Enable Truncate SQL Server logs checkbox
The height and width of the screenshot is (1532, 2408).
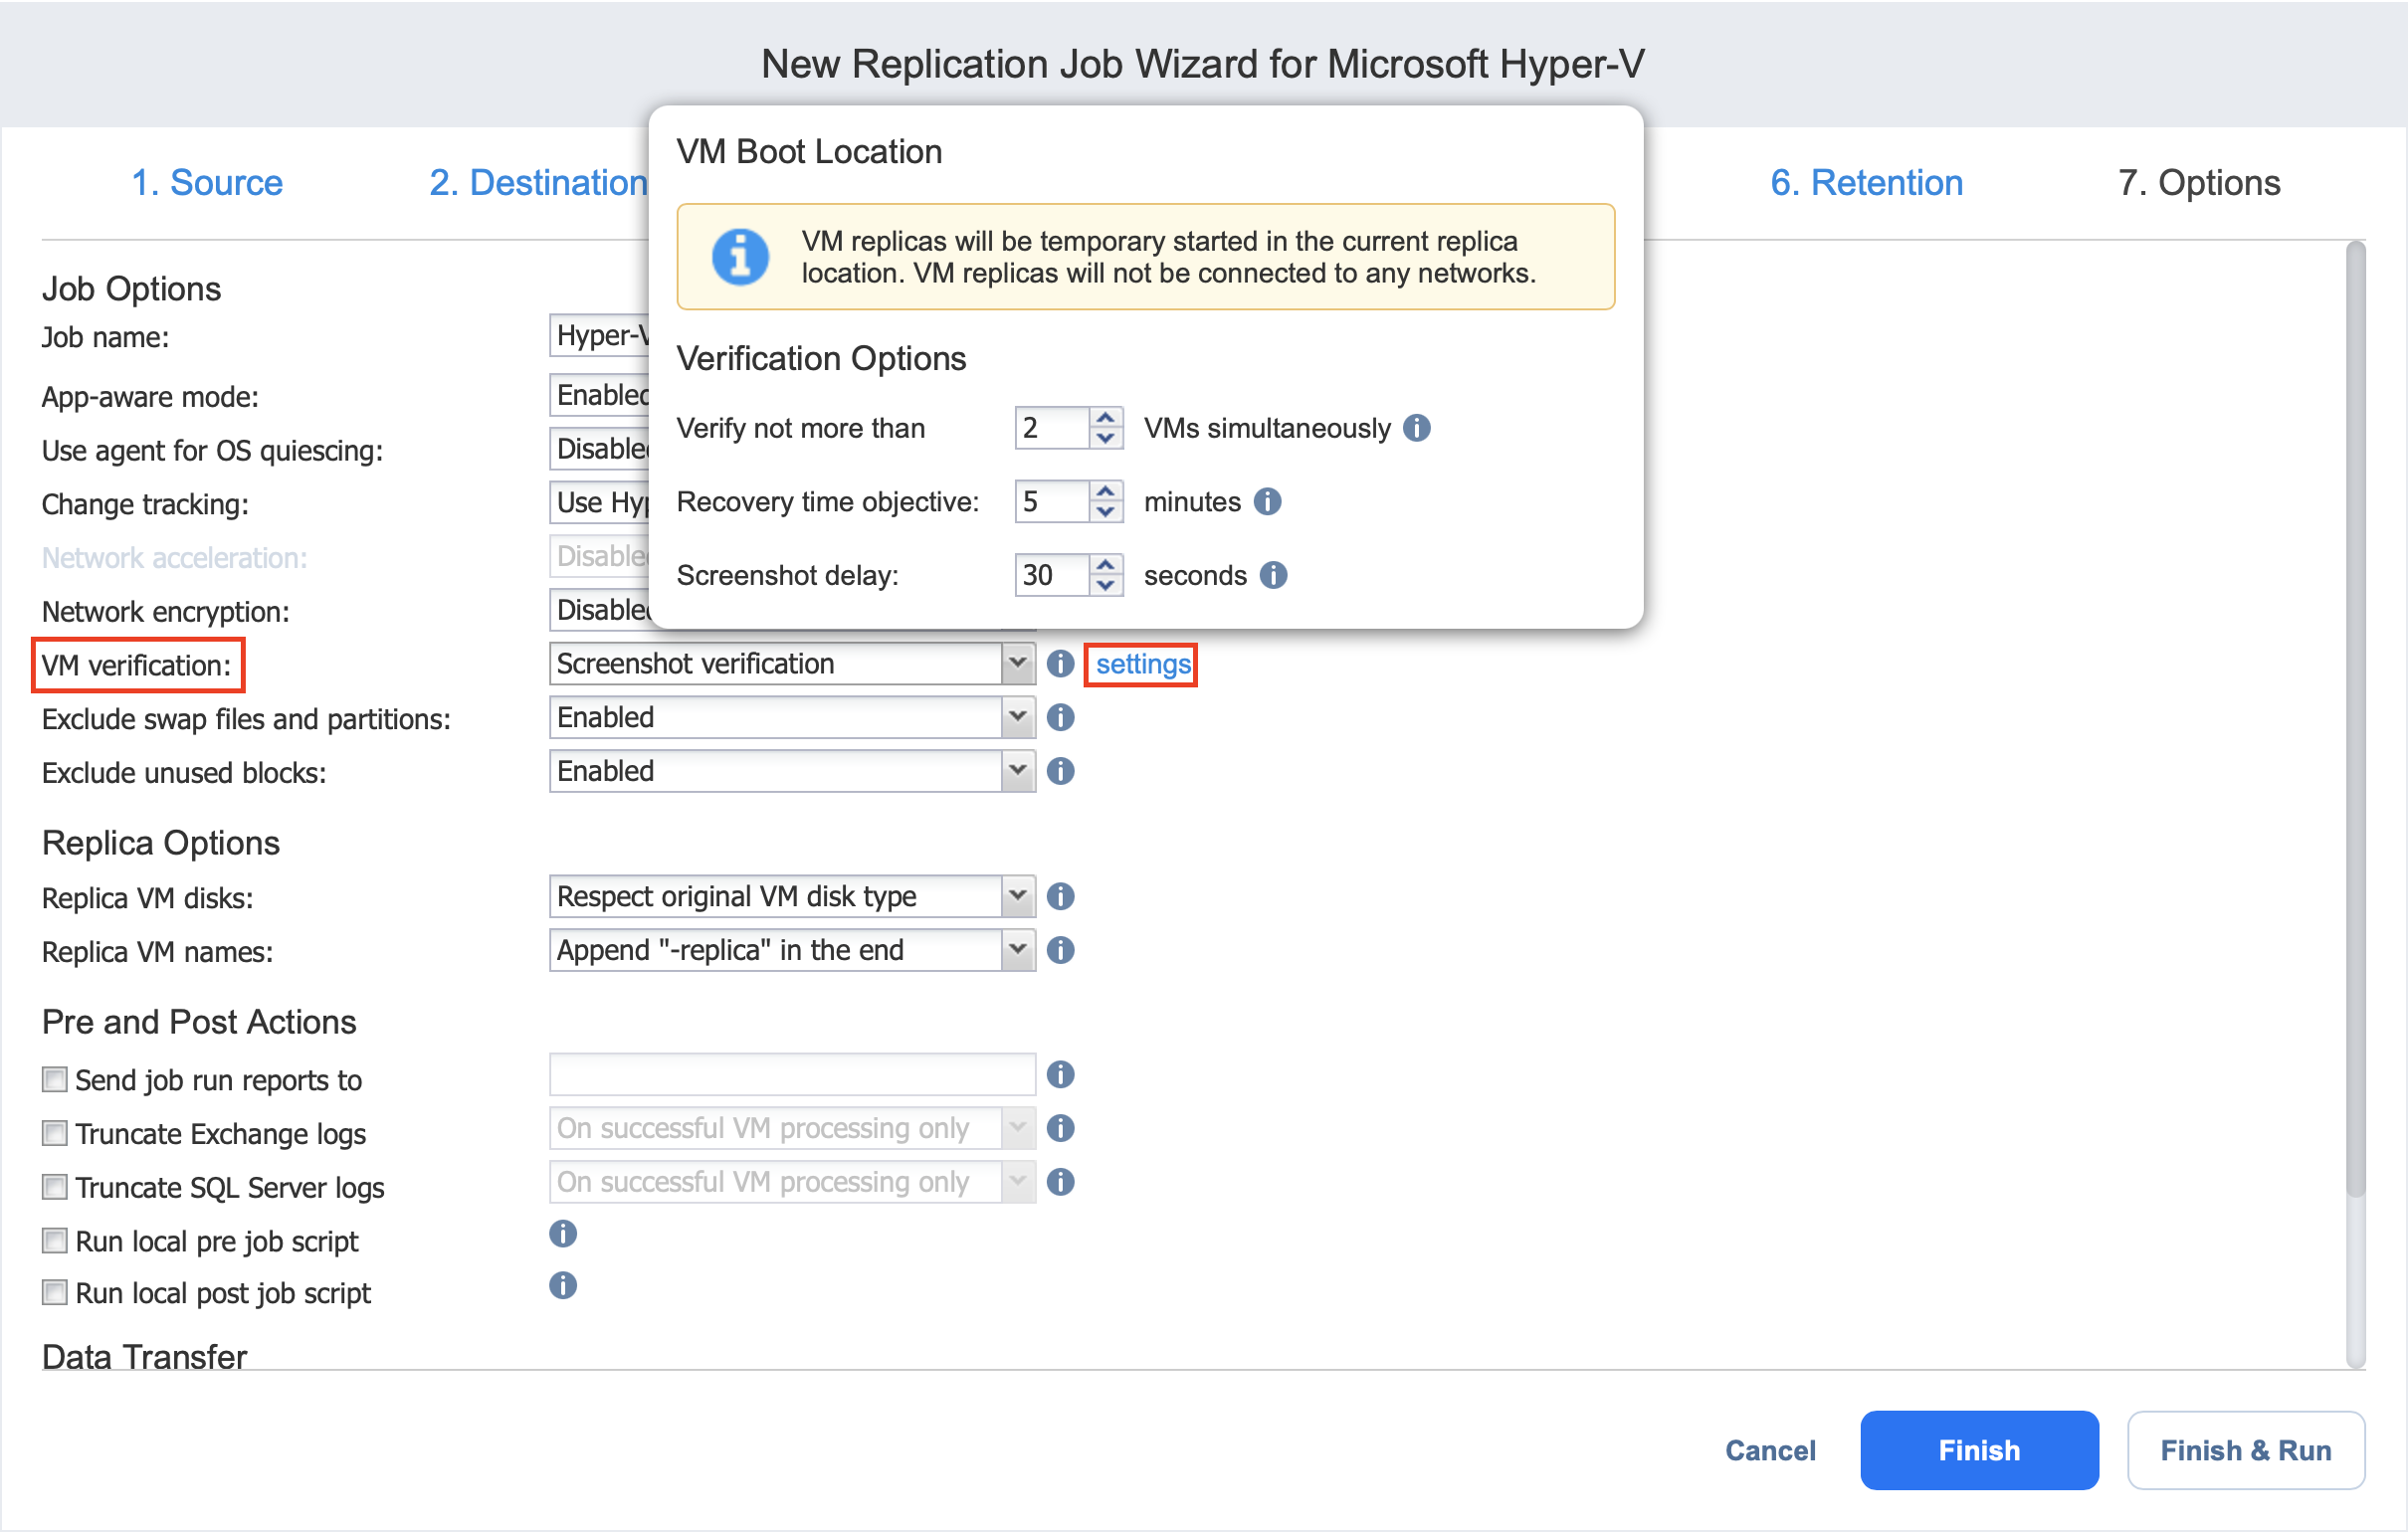[55, 1187]
